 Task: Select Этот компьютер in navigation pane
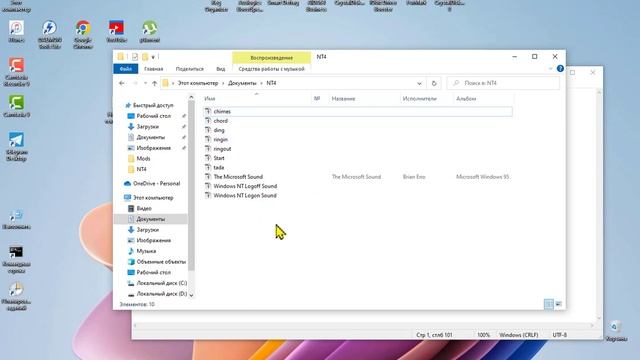tap(153, 198)
